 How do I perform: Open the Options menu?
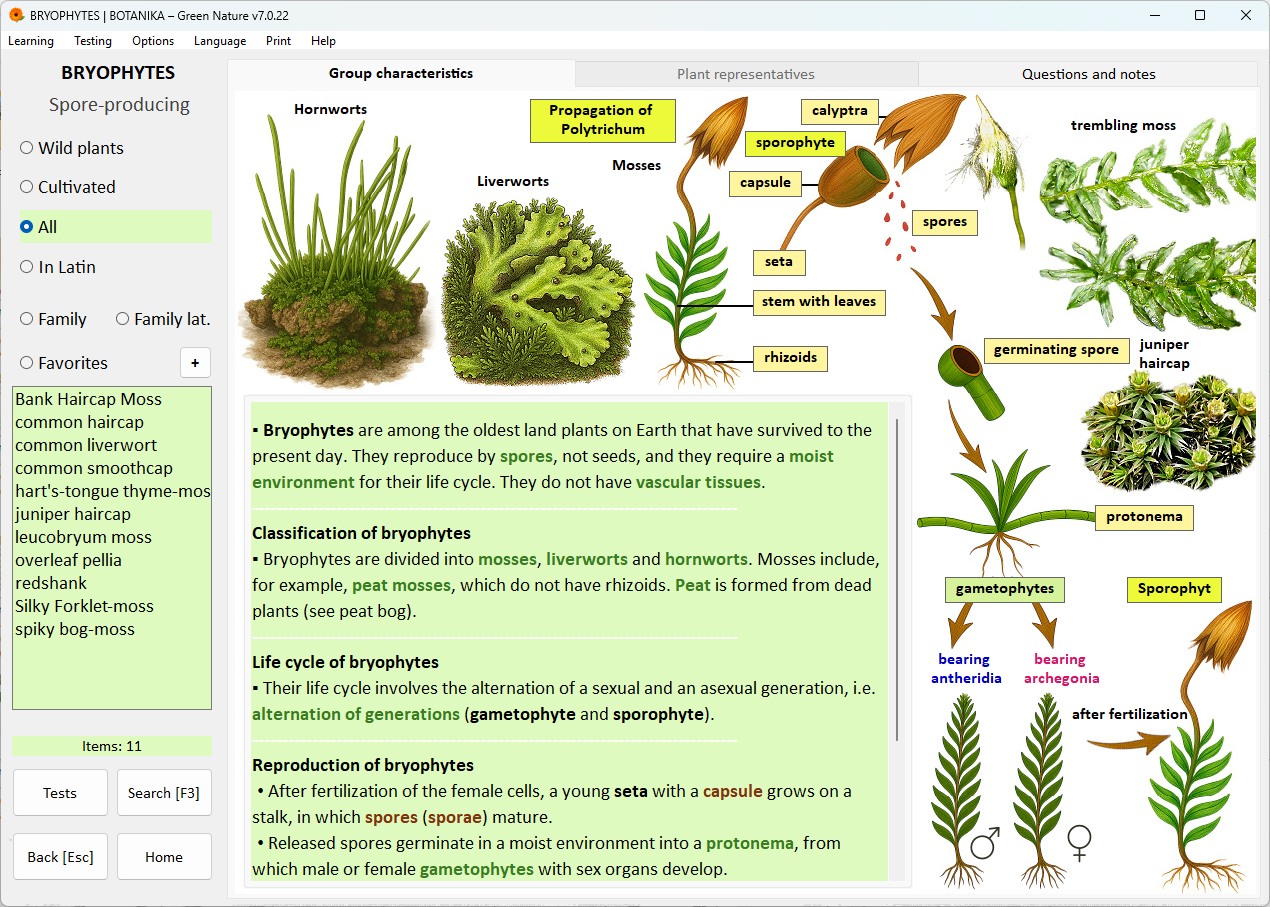[153, 41]
